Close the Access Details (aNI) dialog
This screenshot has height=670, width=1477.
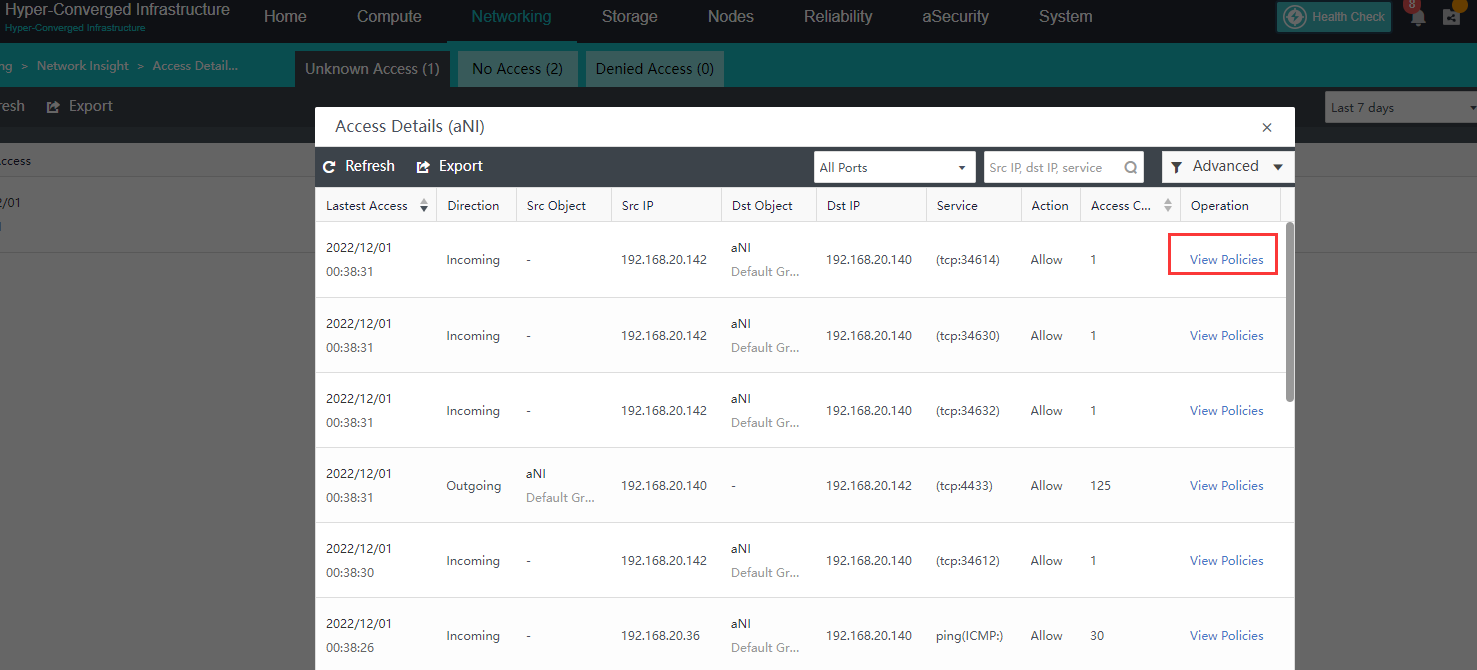[x=1267, y=127]
